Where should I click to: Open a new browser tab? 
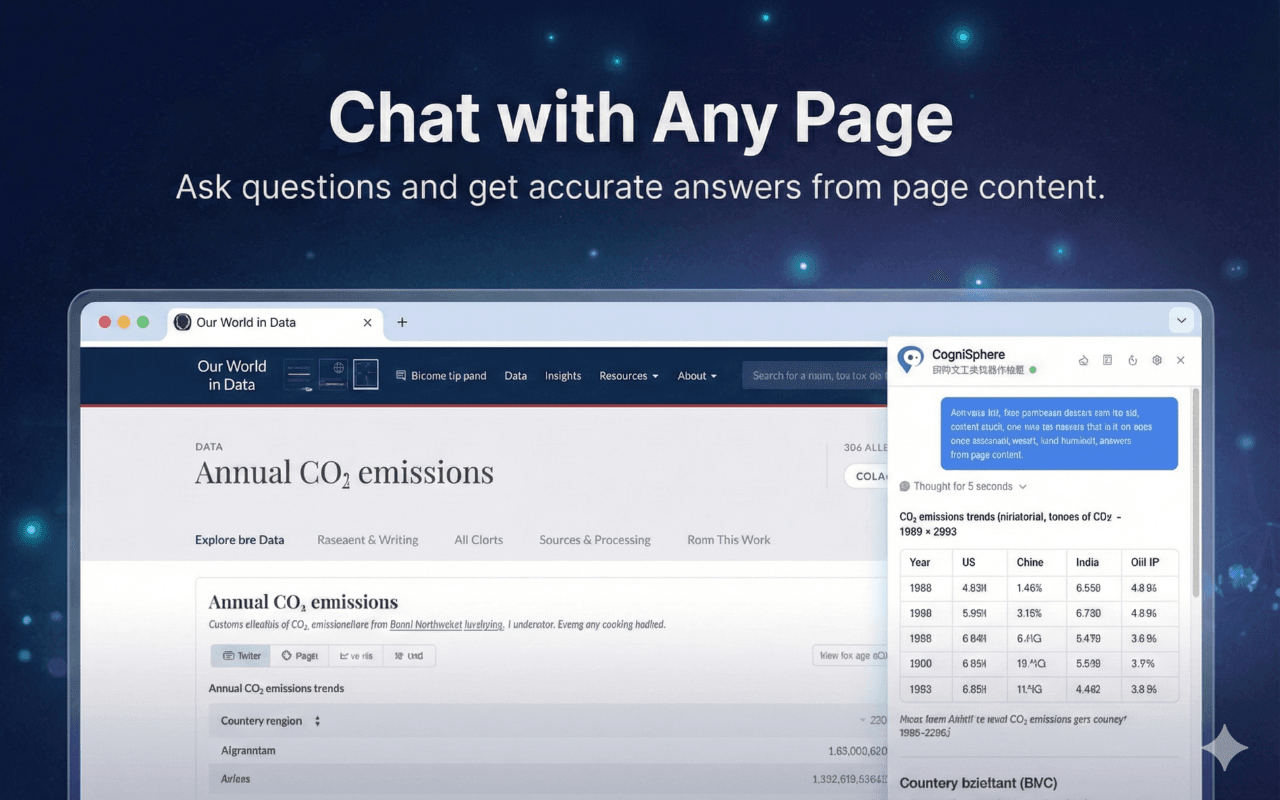pyautogui.click(x=402, y=322)
